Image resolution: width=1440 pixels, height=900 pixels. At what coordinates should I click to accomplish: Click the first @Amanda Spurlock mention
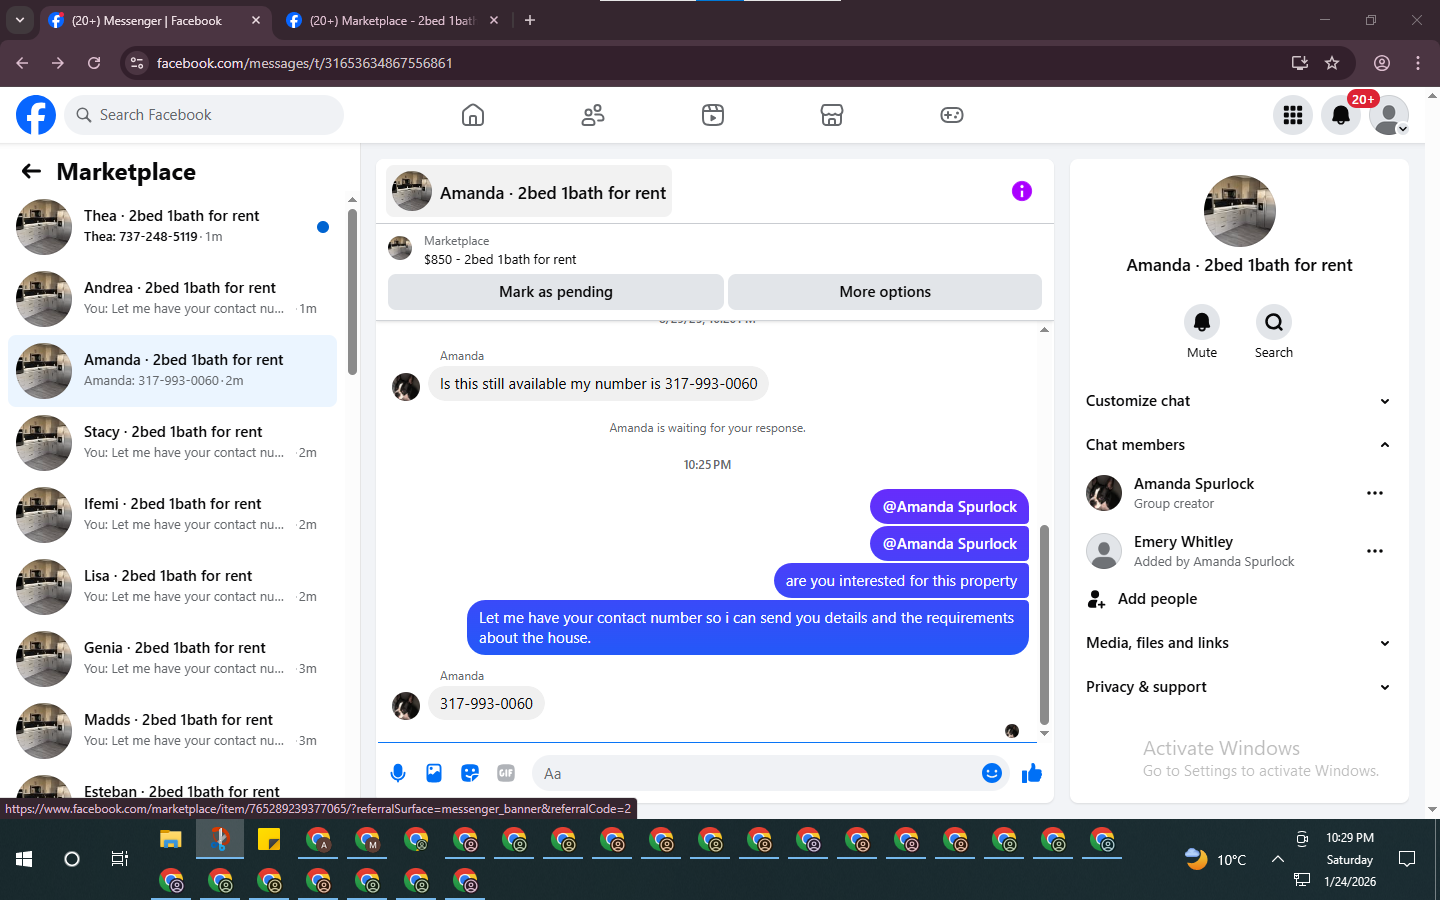click(x=950, y=507)
